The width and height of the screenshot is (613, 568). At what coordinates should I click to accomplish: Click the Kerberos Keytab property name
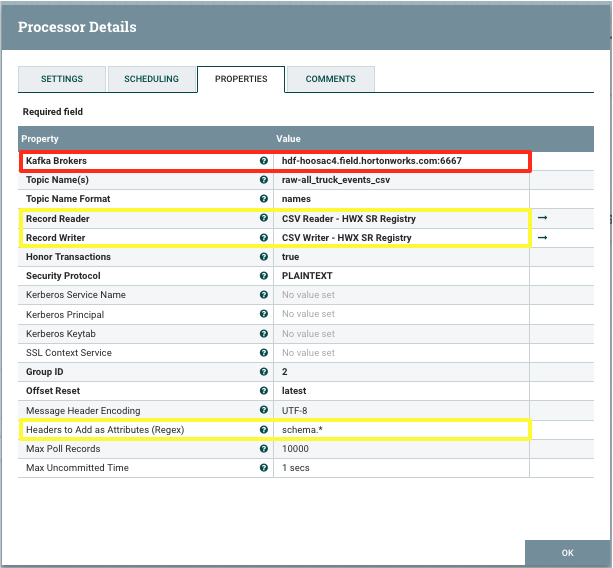pos(61,334)
